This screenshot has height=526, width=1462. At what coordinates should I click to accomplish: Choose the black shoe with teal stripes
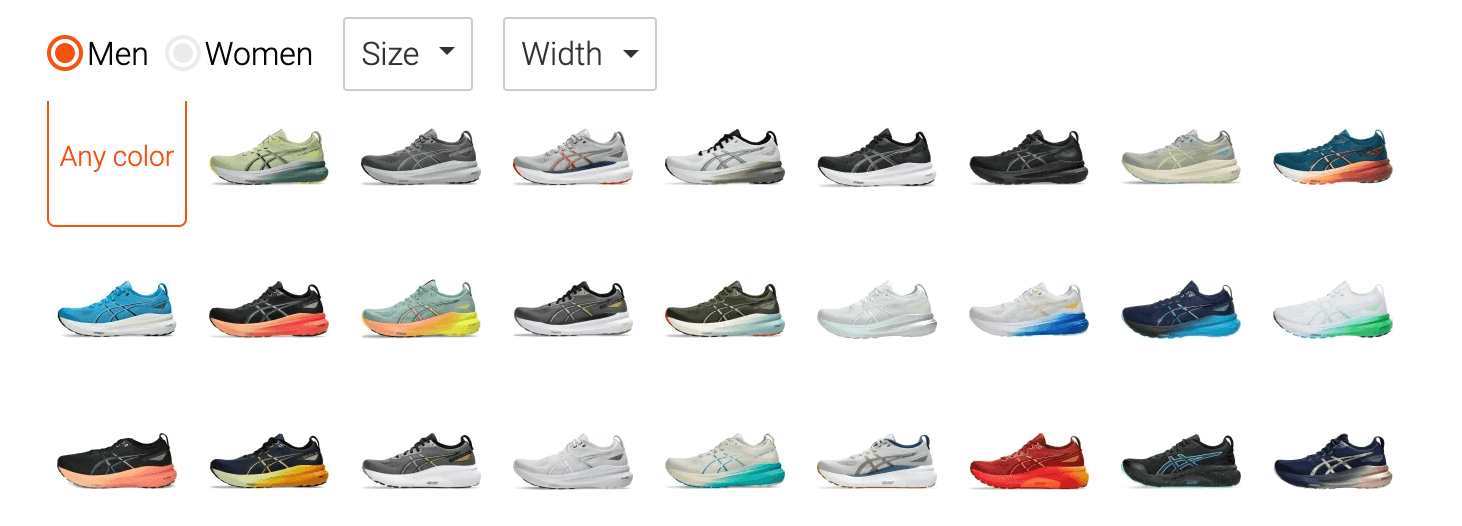pos(1181,461)
